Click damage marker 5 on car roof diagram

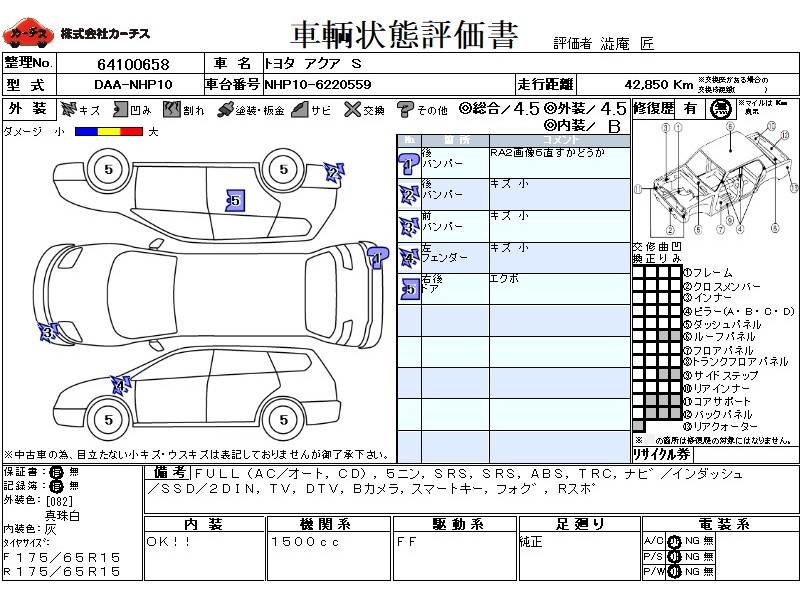(x=235, y=201)
